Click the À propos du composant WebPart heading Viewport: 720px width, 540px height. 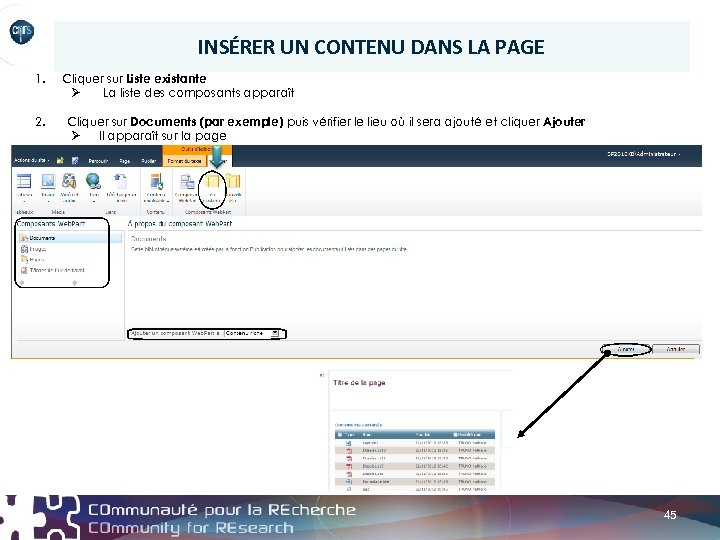180,224
